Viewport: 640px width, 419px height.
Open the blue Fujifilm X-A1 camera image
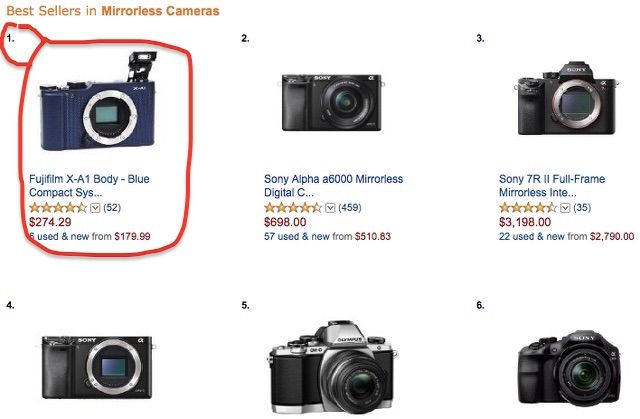(x=98, y=101)
